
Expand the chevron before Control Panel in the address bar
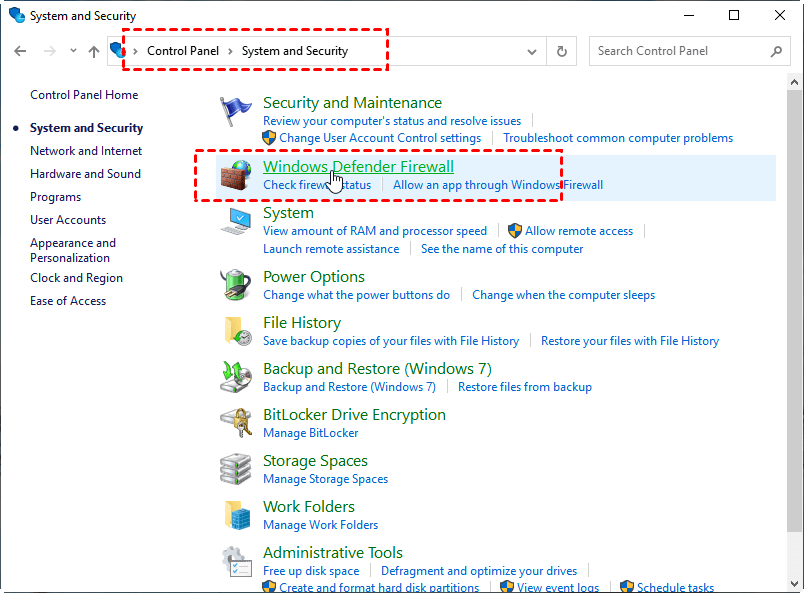coord(135,51)
